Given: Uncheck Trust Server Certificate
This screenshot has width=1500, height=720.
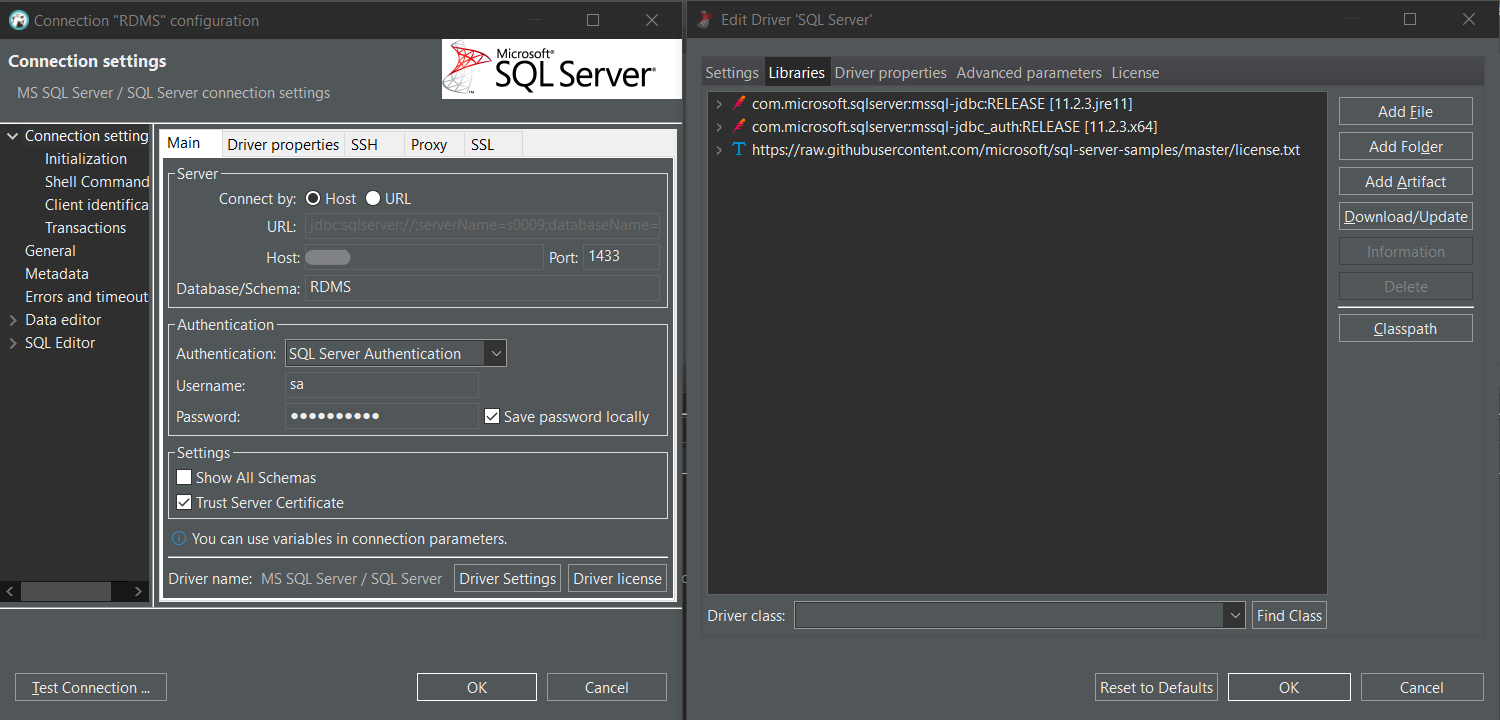Looking at the screenshot, I should 183,501.
